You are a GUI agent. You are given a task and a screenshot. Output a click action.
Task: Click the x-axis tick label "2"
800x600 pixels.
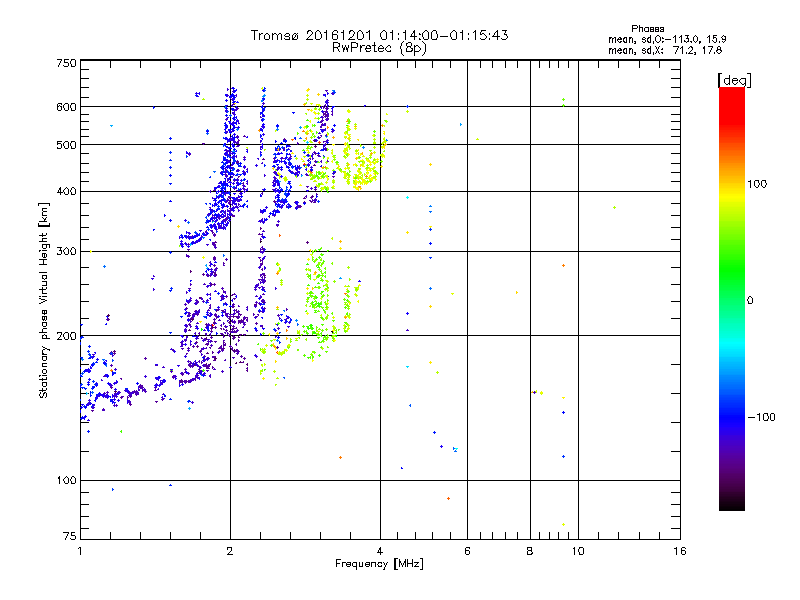[x=230, y=551]
